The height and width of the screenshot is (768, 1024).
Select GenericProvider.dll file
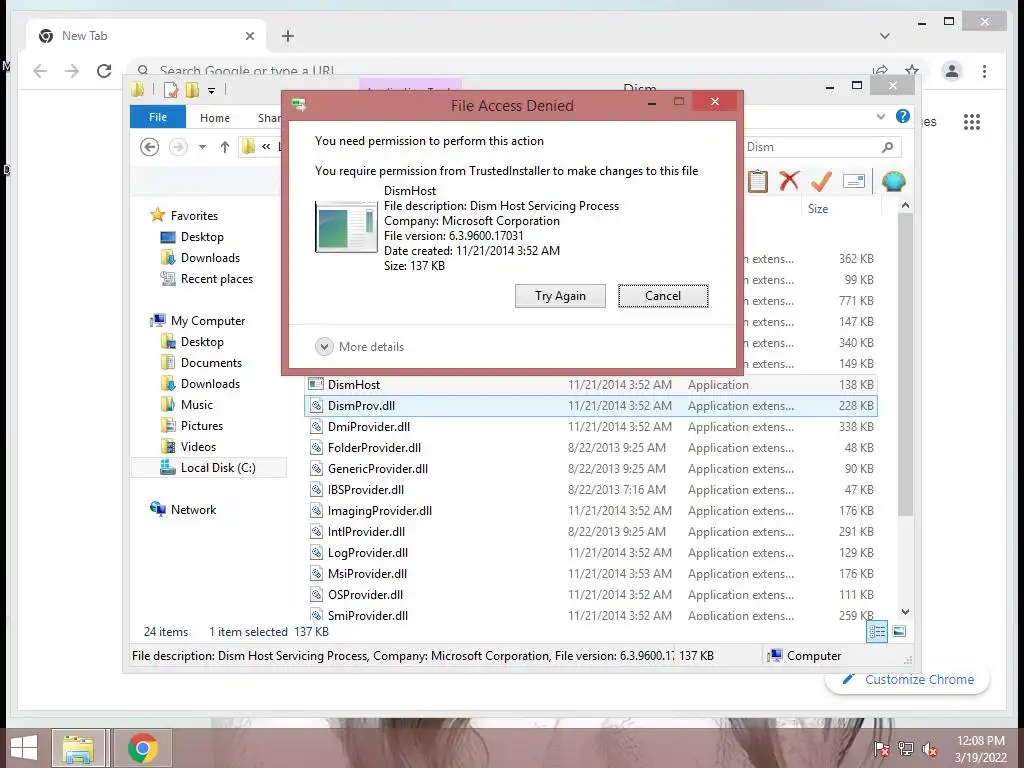click(x=591, y=468)
